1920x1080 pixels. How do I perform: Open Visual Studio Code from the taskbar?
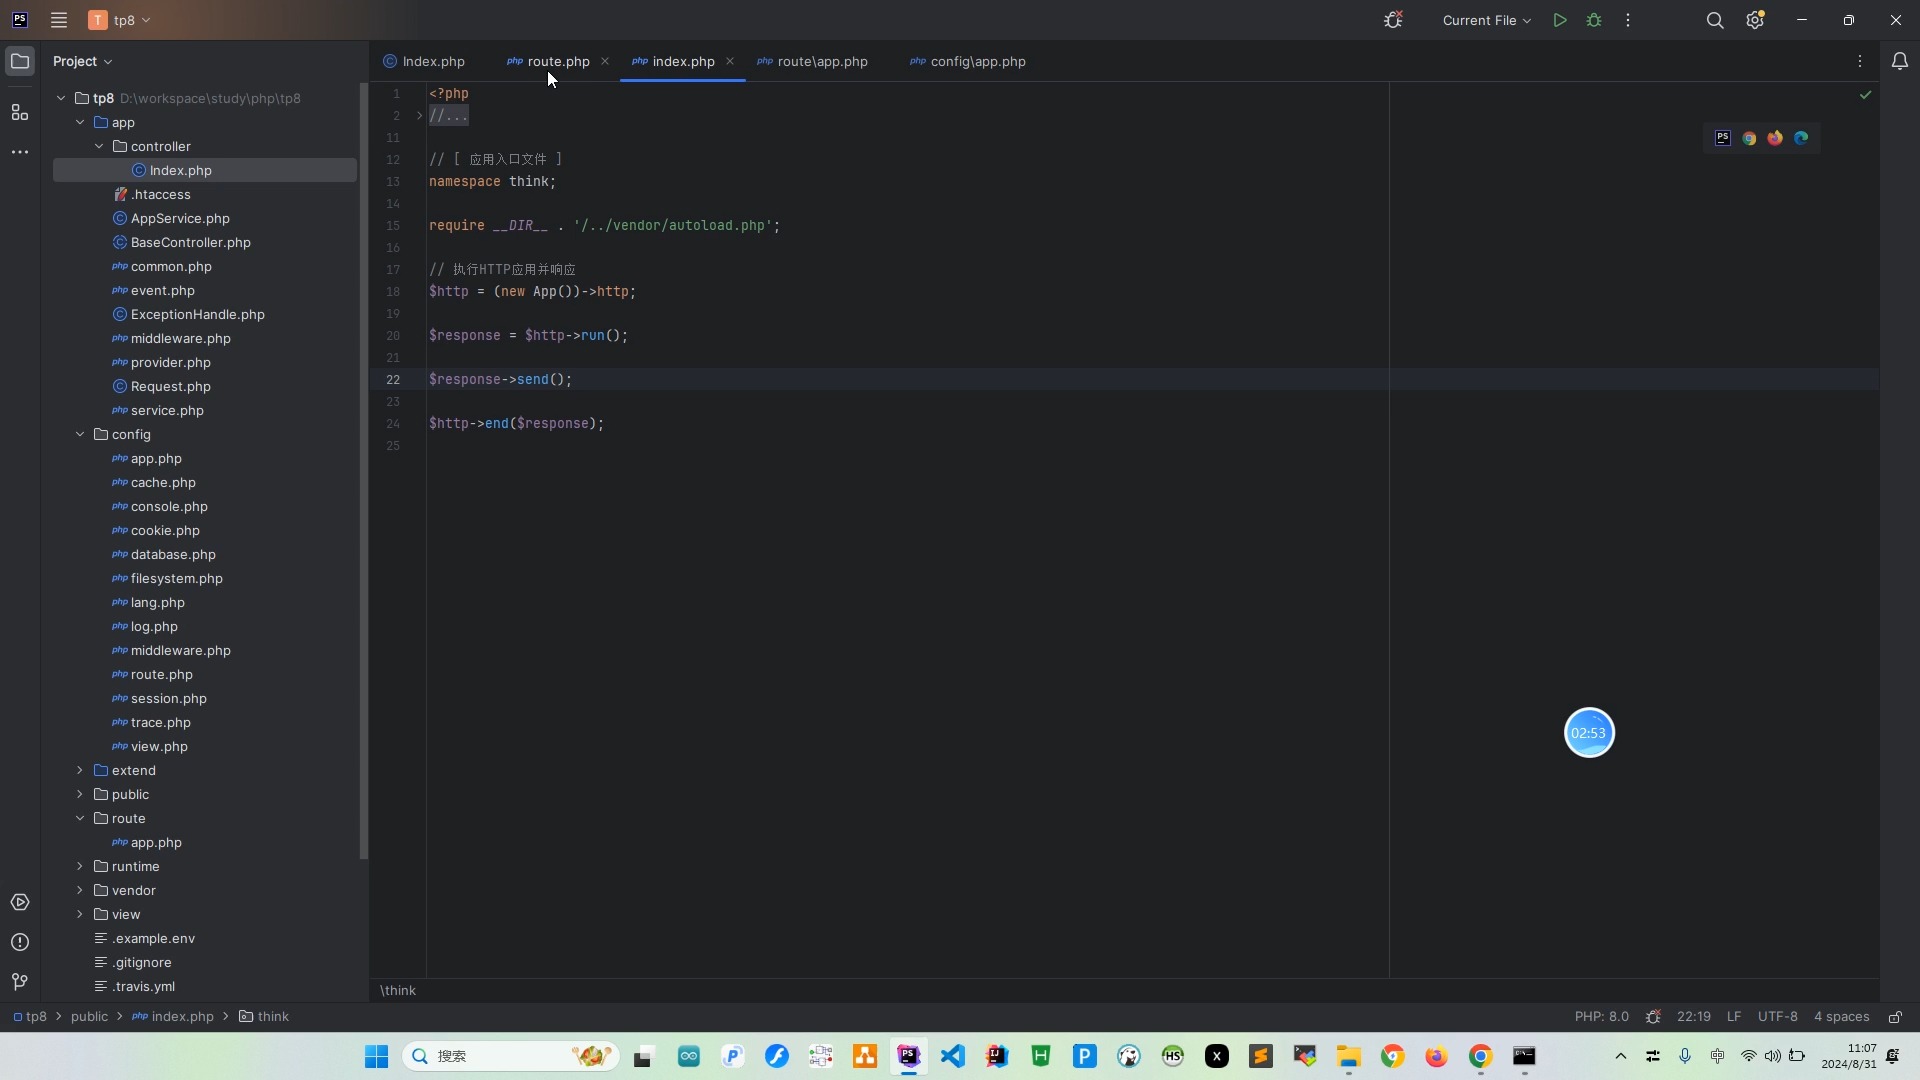pos(953,1056)
